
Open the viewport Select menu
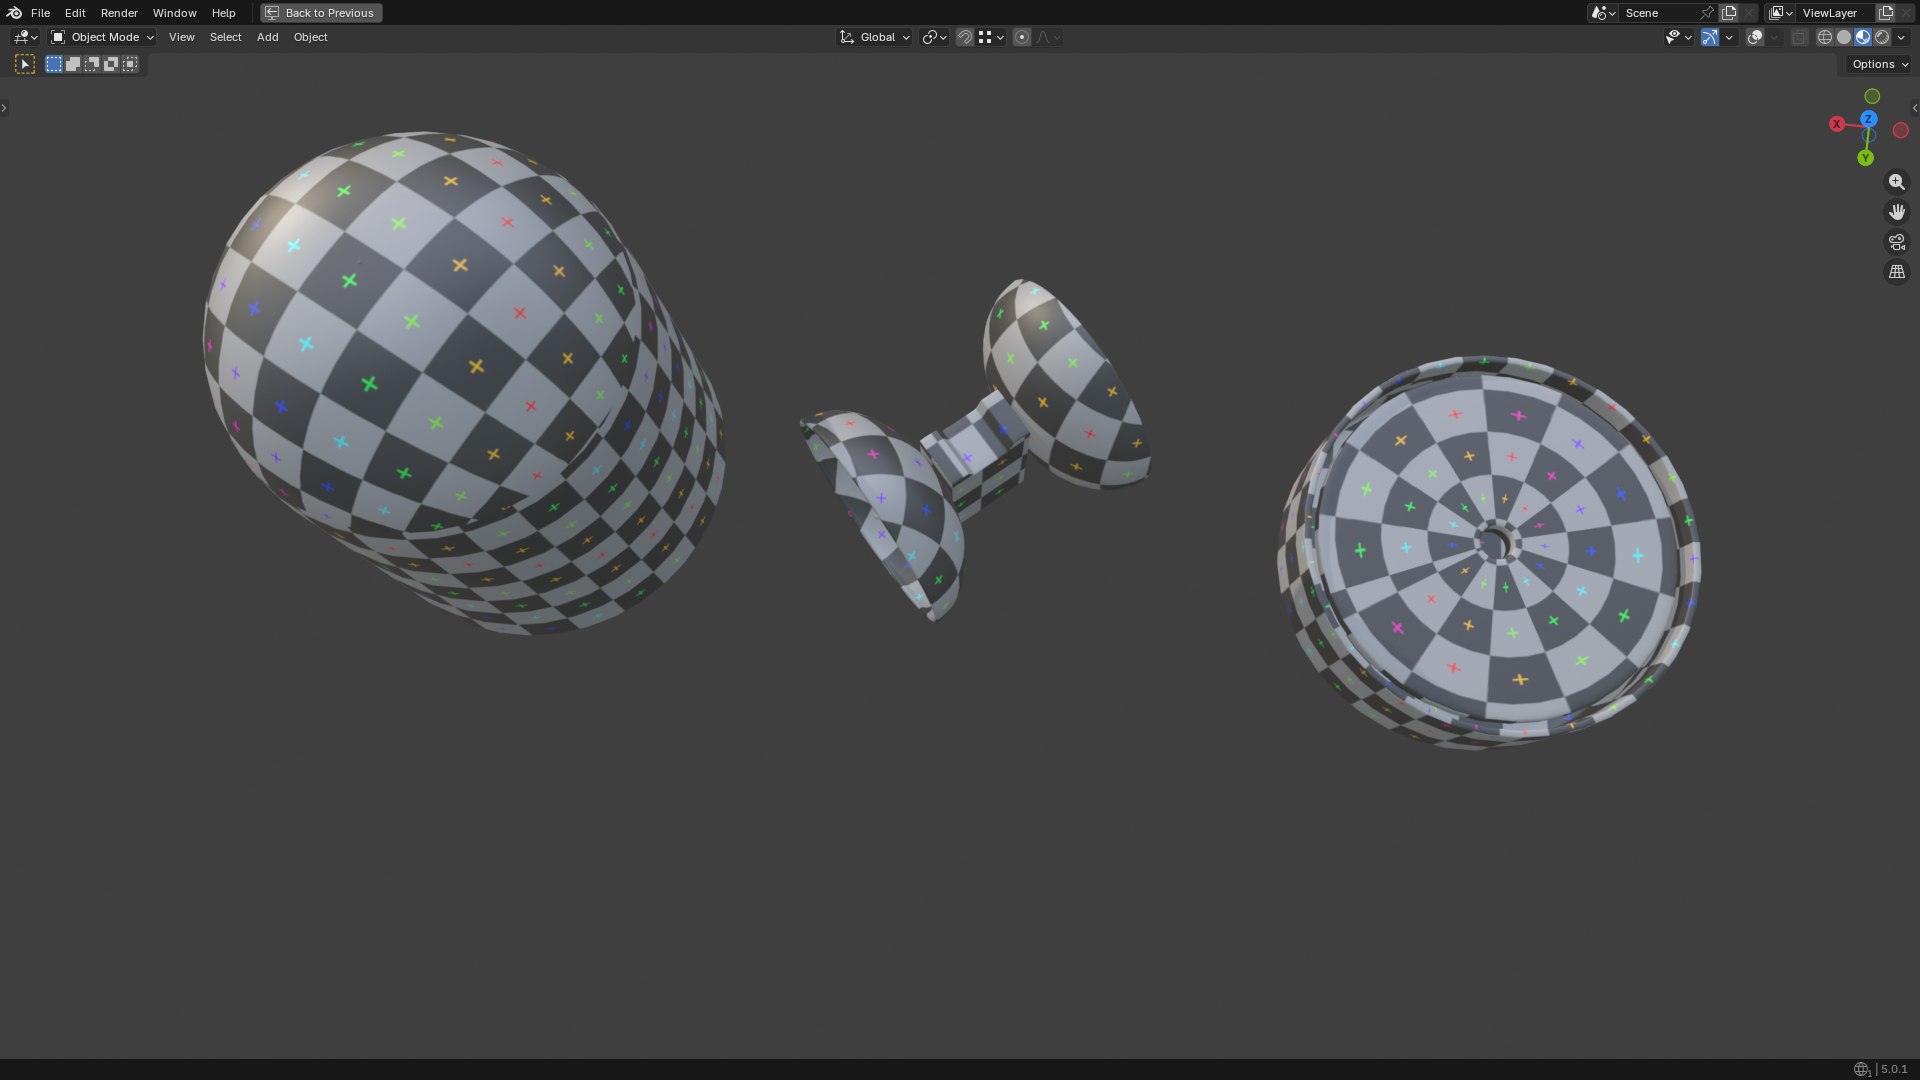225,37
